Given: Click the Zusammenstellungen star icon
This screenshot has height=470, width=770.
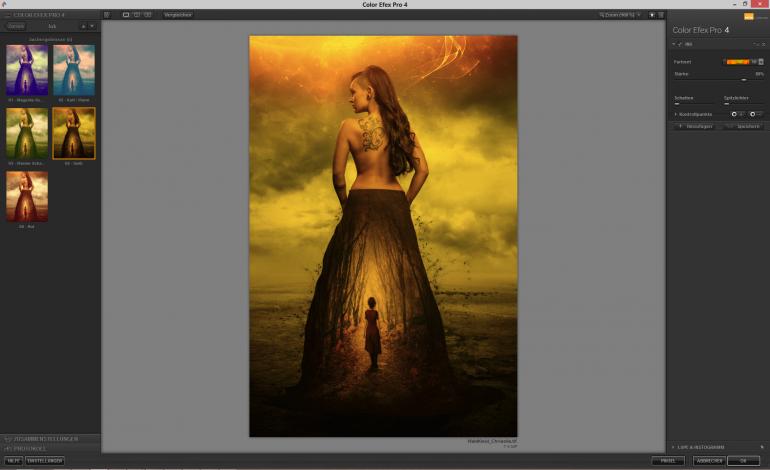Looking at the screenshot, I should click(x=7, y=439).
